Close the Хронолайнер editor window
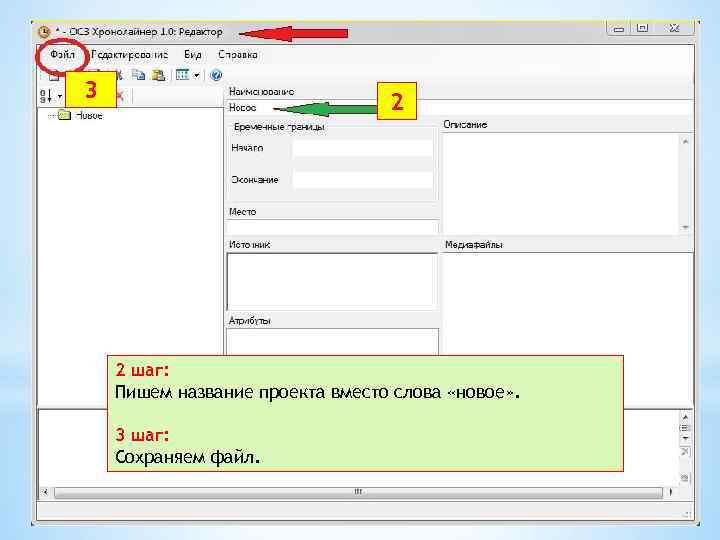Screen dimensions: 720x540 tap(675, 28)
